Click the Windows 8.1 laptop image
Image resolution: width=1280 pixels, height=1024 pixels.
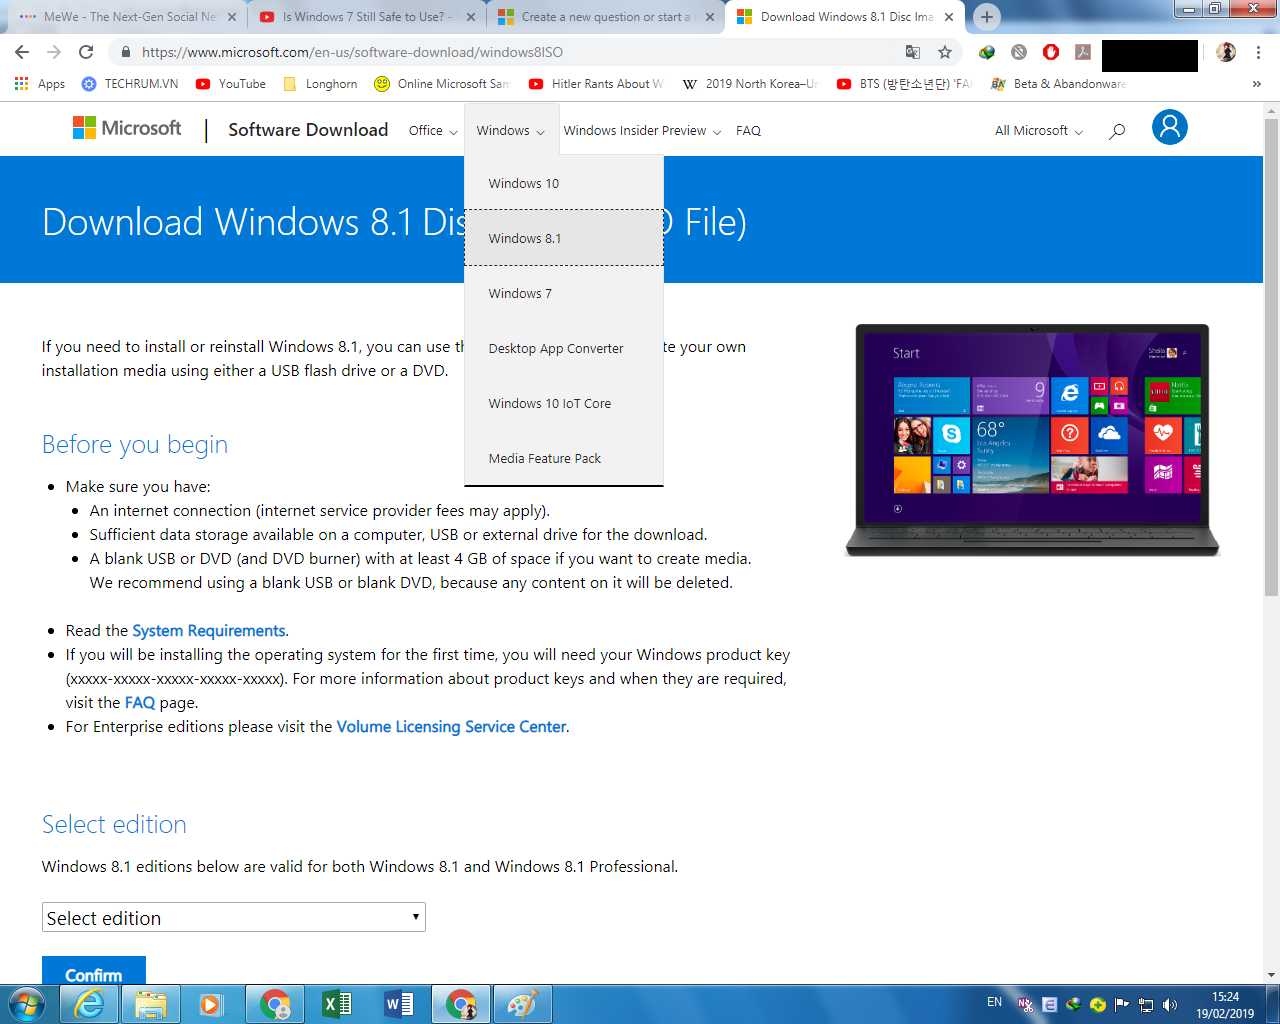[1032, 440]
